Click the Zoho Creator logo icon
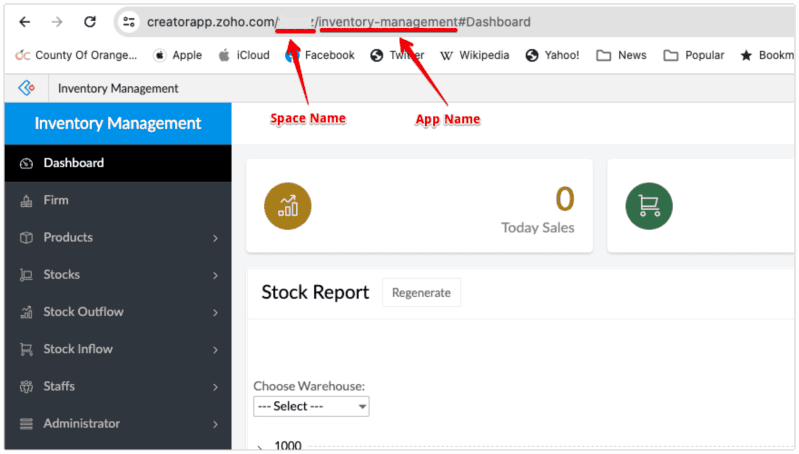Image resolution: width=799 pixels, height=454 pixels. 27,88
